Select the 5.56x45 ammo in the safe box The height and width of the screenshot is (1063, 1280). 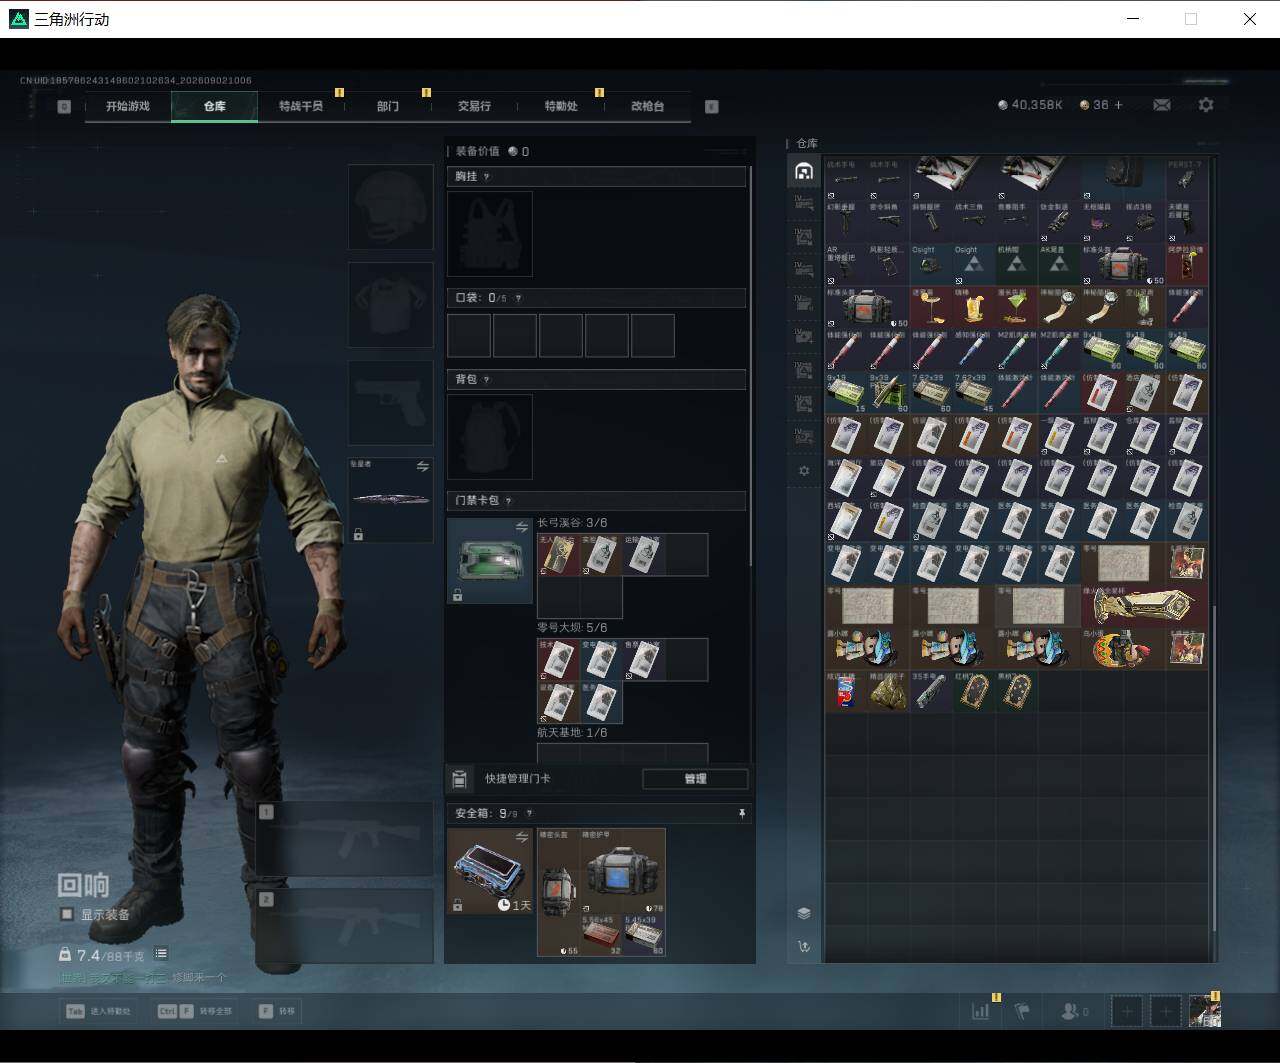601,936
